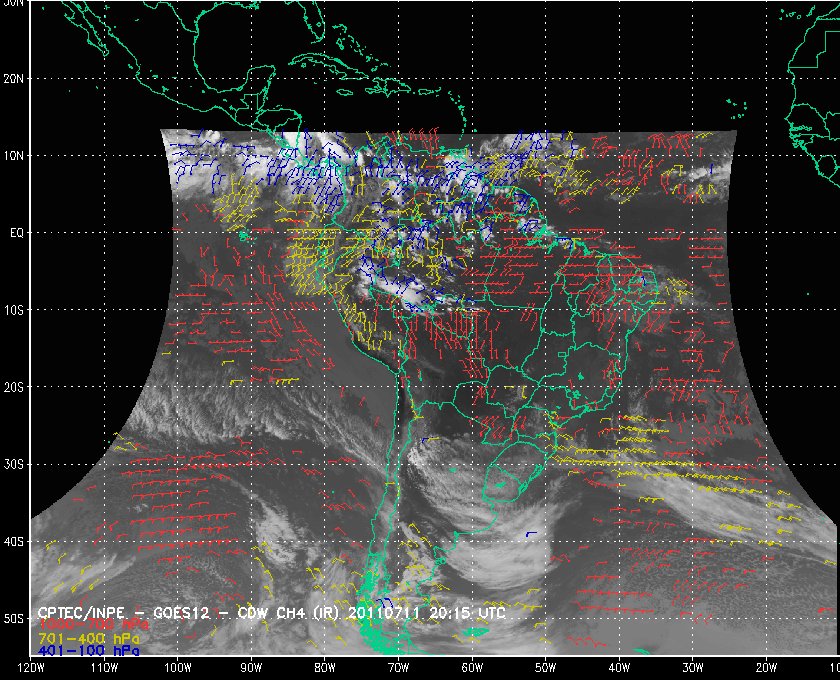The height and width of the screenshot is (680, 840).
Task: Click the 90W longitude label
Action: (x=251, y=668)
